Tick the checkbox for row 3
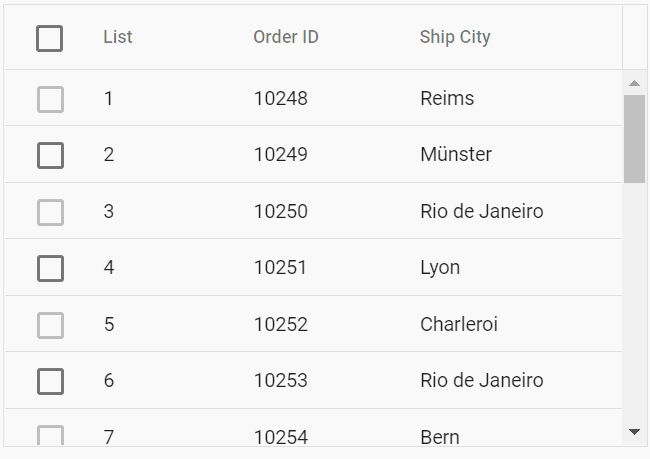This screenshot has height=459, width=650. pyautogui.click(x=49, y=212)
